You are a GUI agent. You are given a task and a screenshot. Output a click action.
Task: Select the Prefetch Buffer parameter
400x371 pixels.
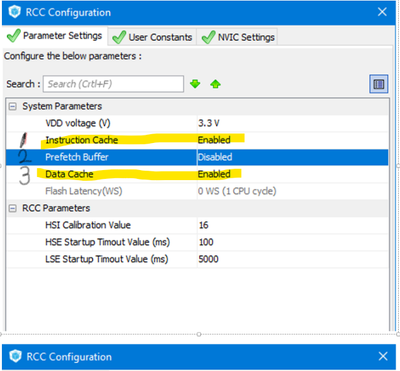pos(197,157)
